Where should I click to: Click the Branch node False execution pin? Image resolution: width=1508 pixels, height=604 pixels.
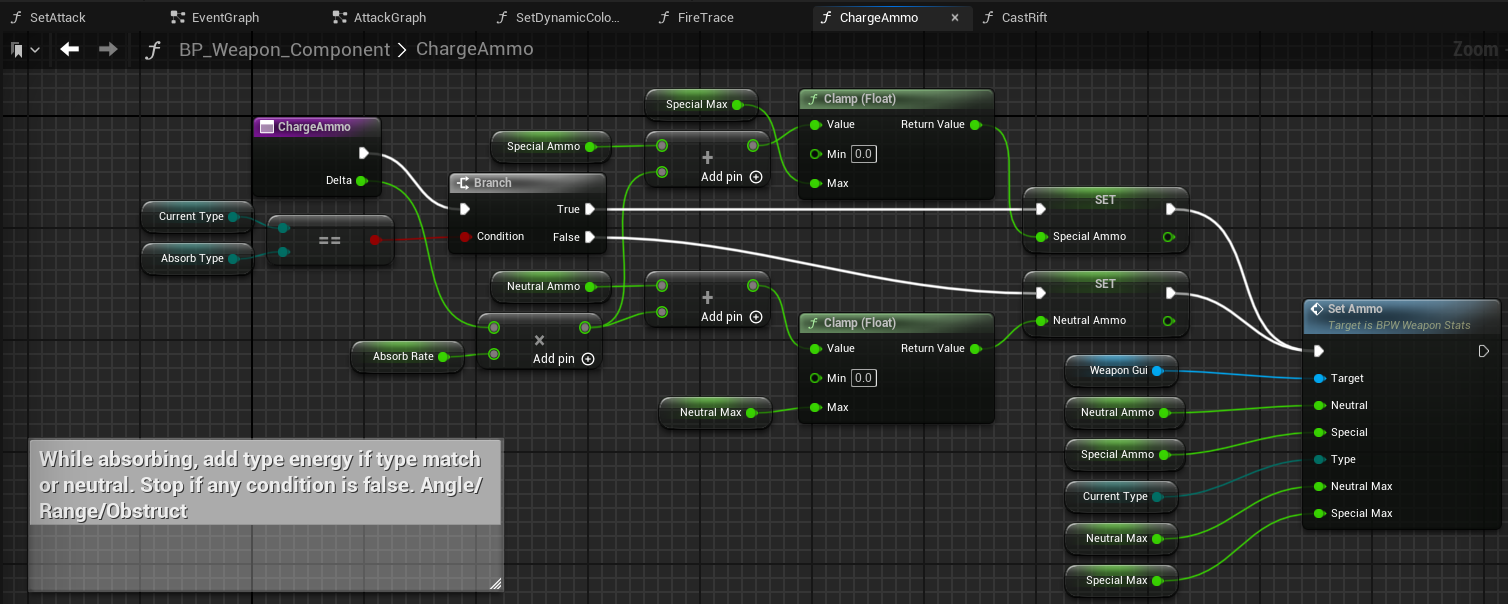(590, 237)
